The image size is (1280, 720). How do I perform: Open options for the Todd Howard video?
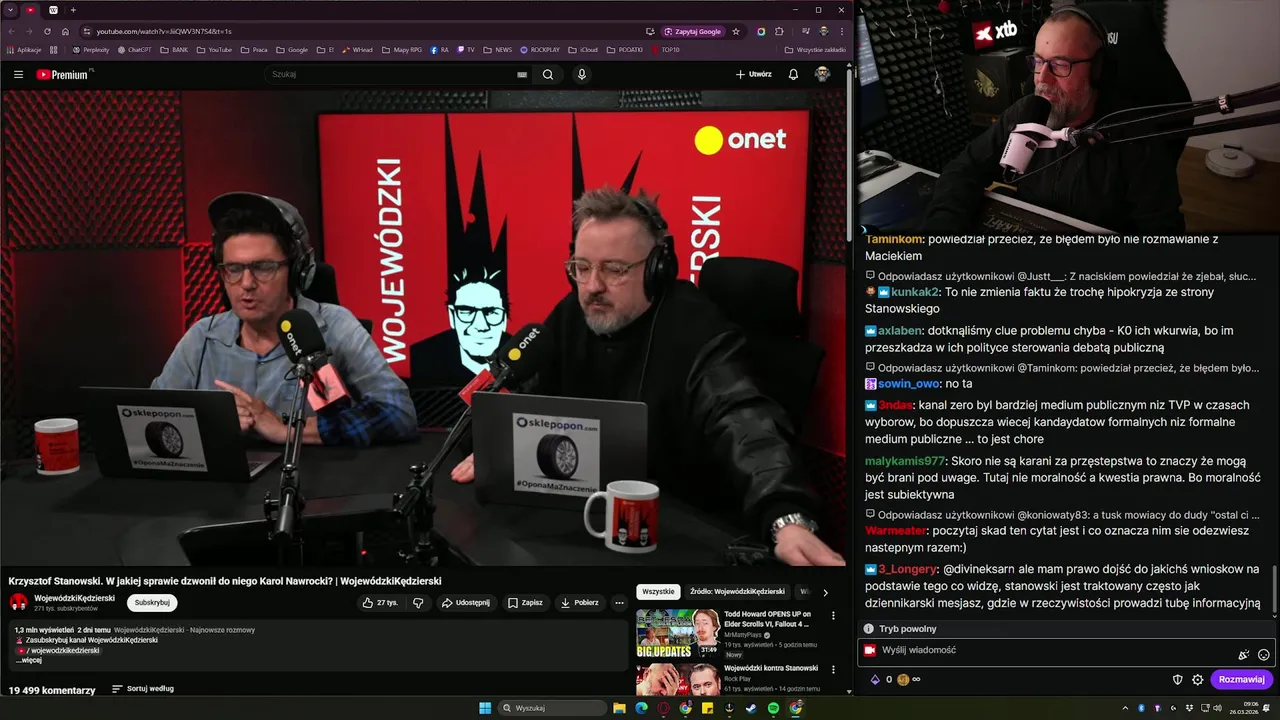coord(833,616)
